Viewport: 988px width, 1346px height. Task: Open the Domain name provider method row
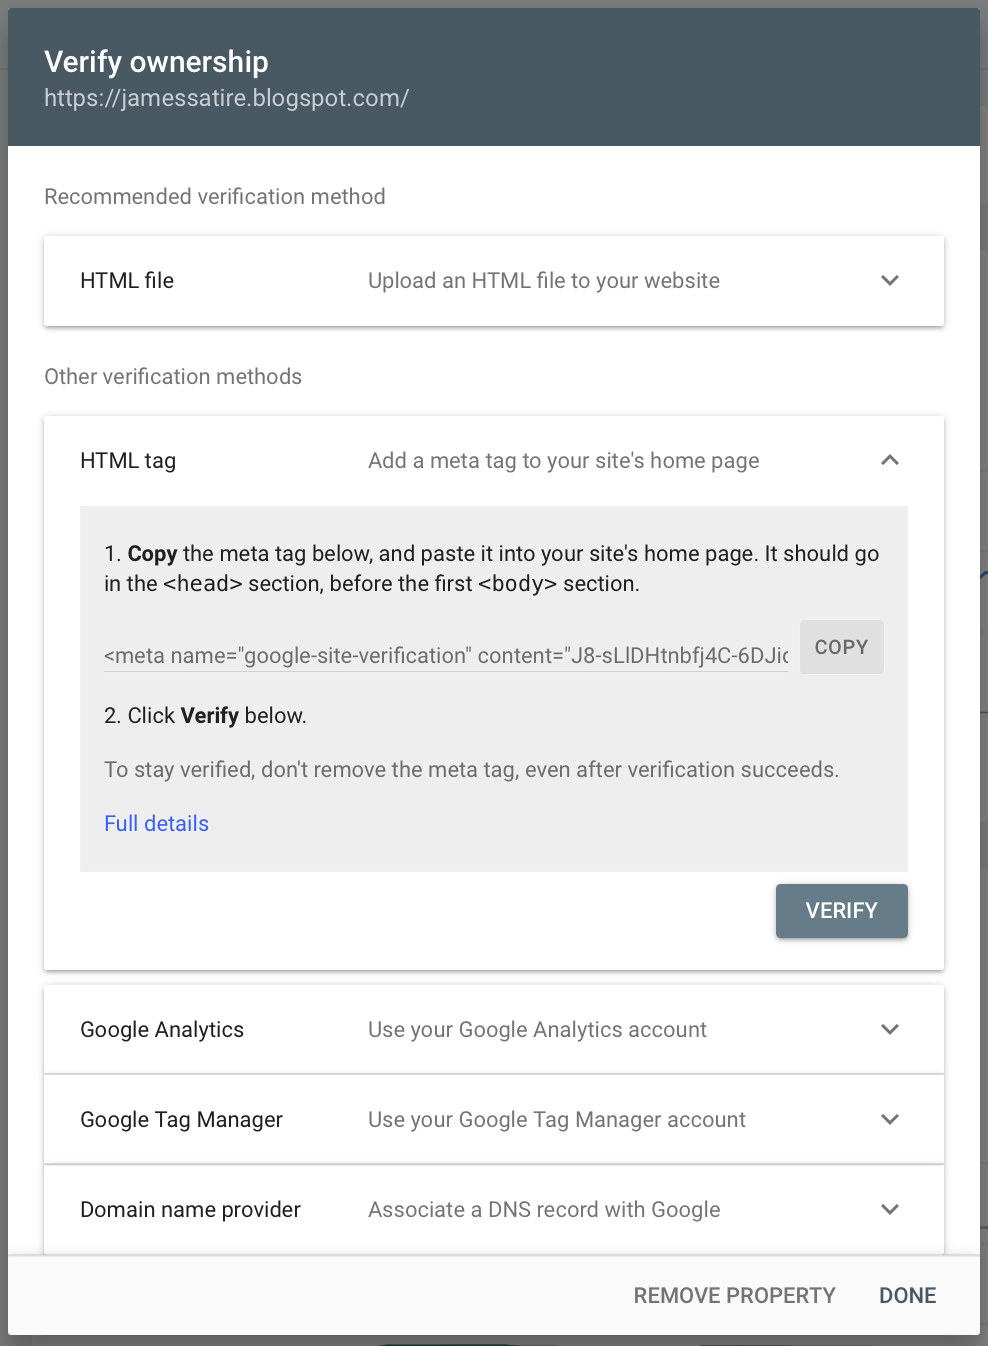190,1210
